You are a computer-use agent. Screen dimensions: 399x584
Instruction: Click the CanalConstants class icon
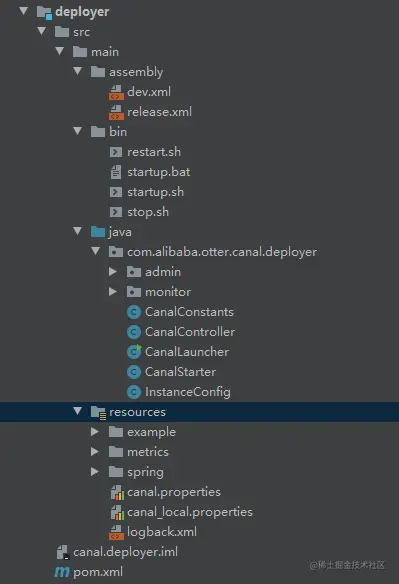point(134,312)
